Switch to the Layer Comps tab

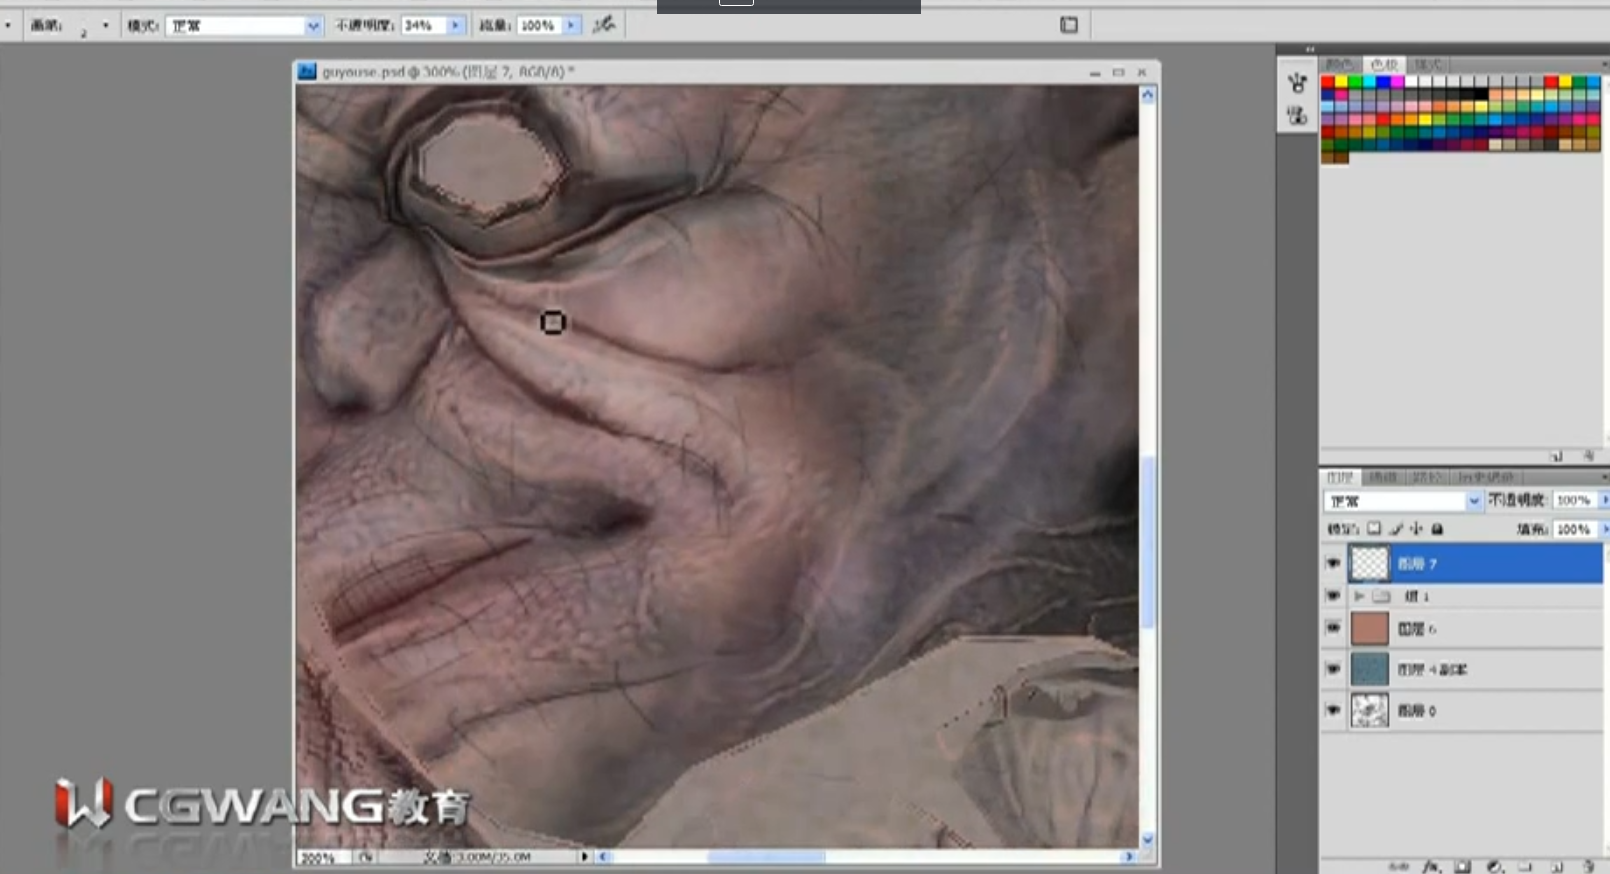(x=1485, y=477)
